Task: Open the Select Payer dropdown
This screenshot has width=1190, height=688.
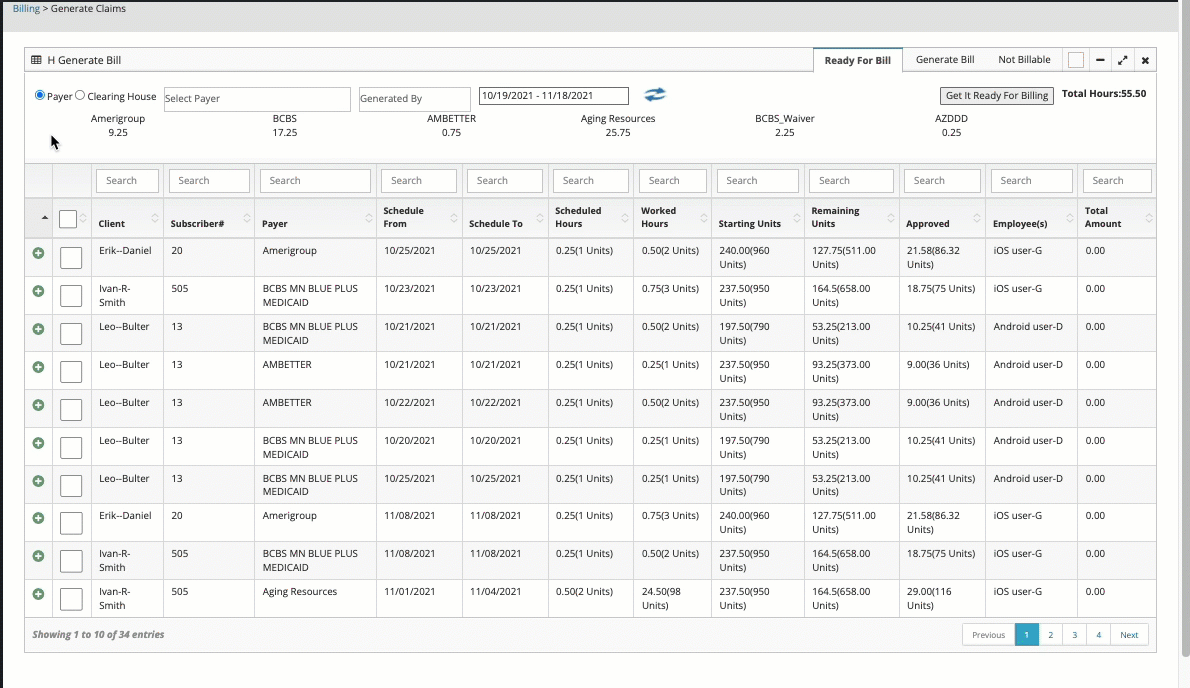Action: [x=257, y=99]
